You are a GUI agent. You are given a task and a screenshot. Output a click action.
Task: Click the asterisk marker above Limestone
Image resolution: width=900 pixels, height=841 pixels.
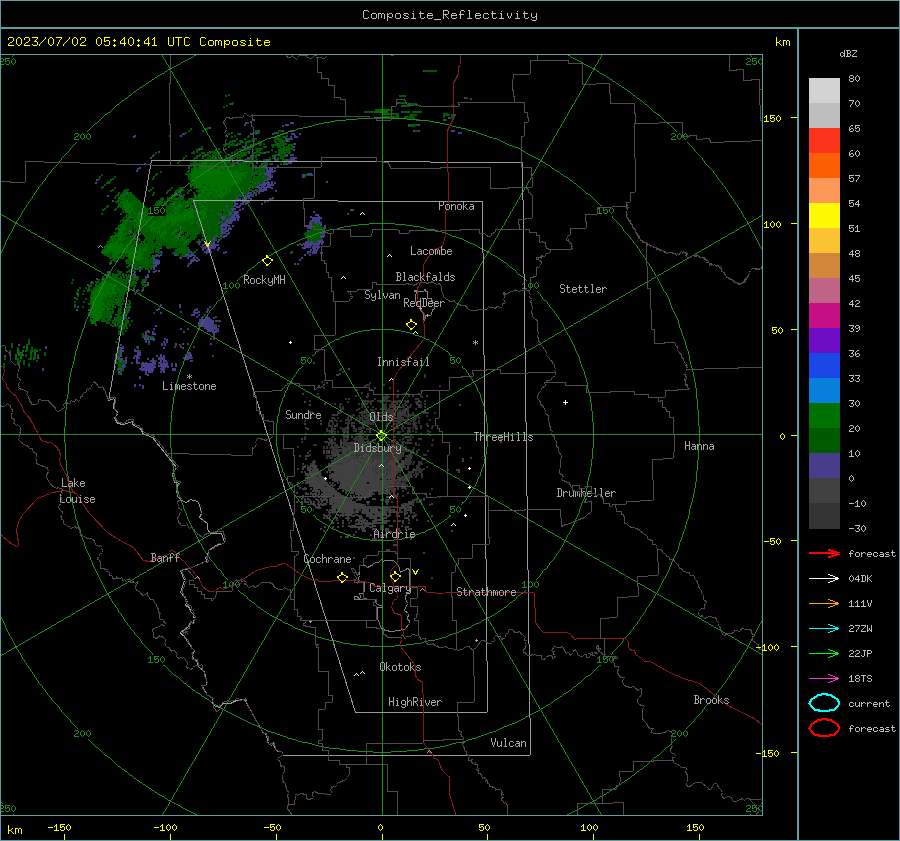(x=189, y=377)
